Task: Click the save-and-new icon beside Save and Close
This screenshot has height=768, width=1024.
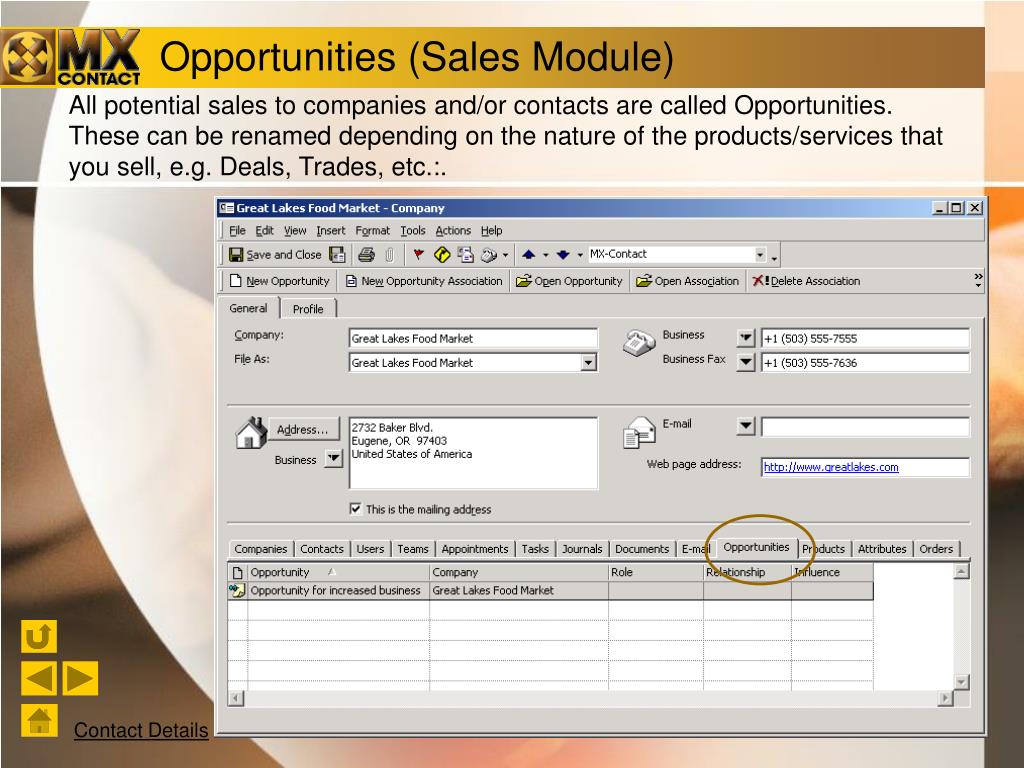Action: 337,255
